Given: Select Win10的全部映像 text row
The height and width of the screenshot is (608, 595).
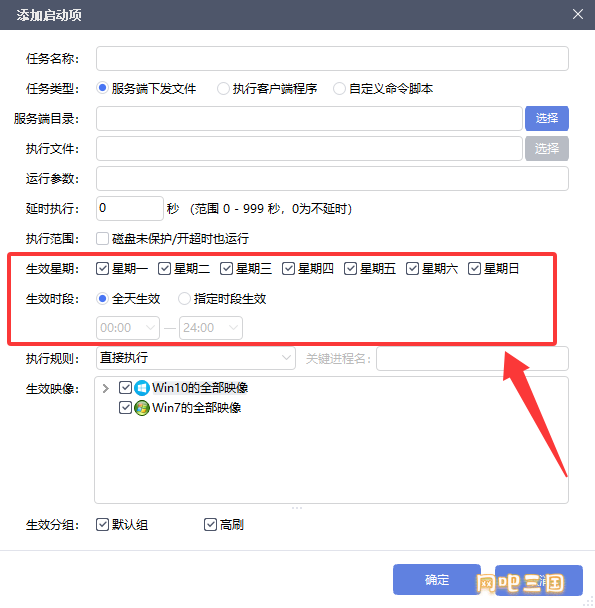Looking at the screenshot, I should [x=200, y=388].
